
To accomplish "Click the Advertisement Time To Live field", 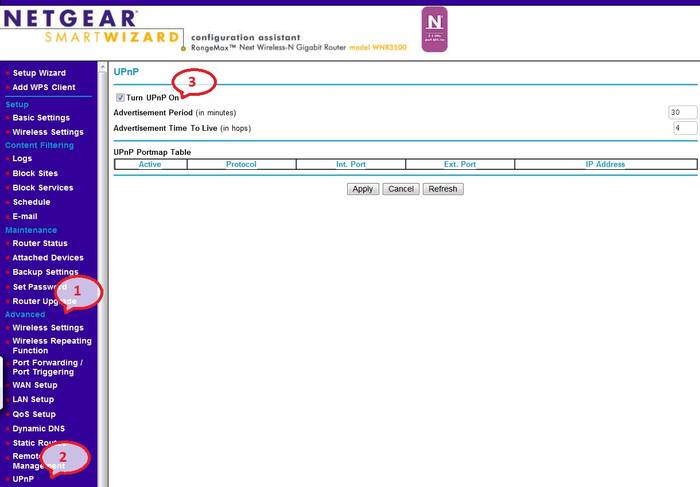I will pyautogui.click(x=684, y=128).
